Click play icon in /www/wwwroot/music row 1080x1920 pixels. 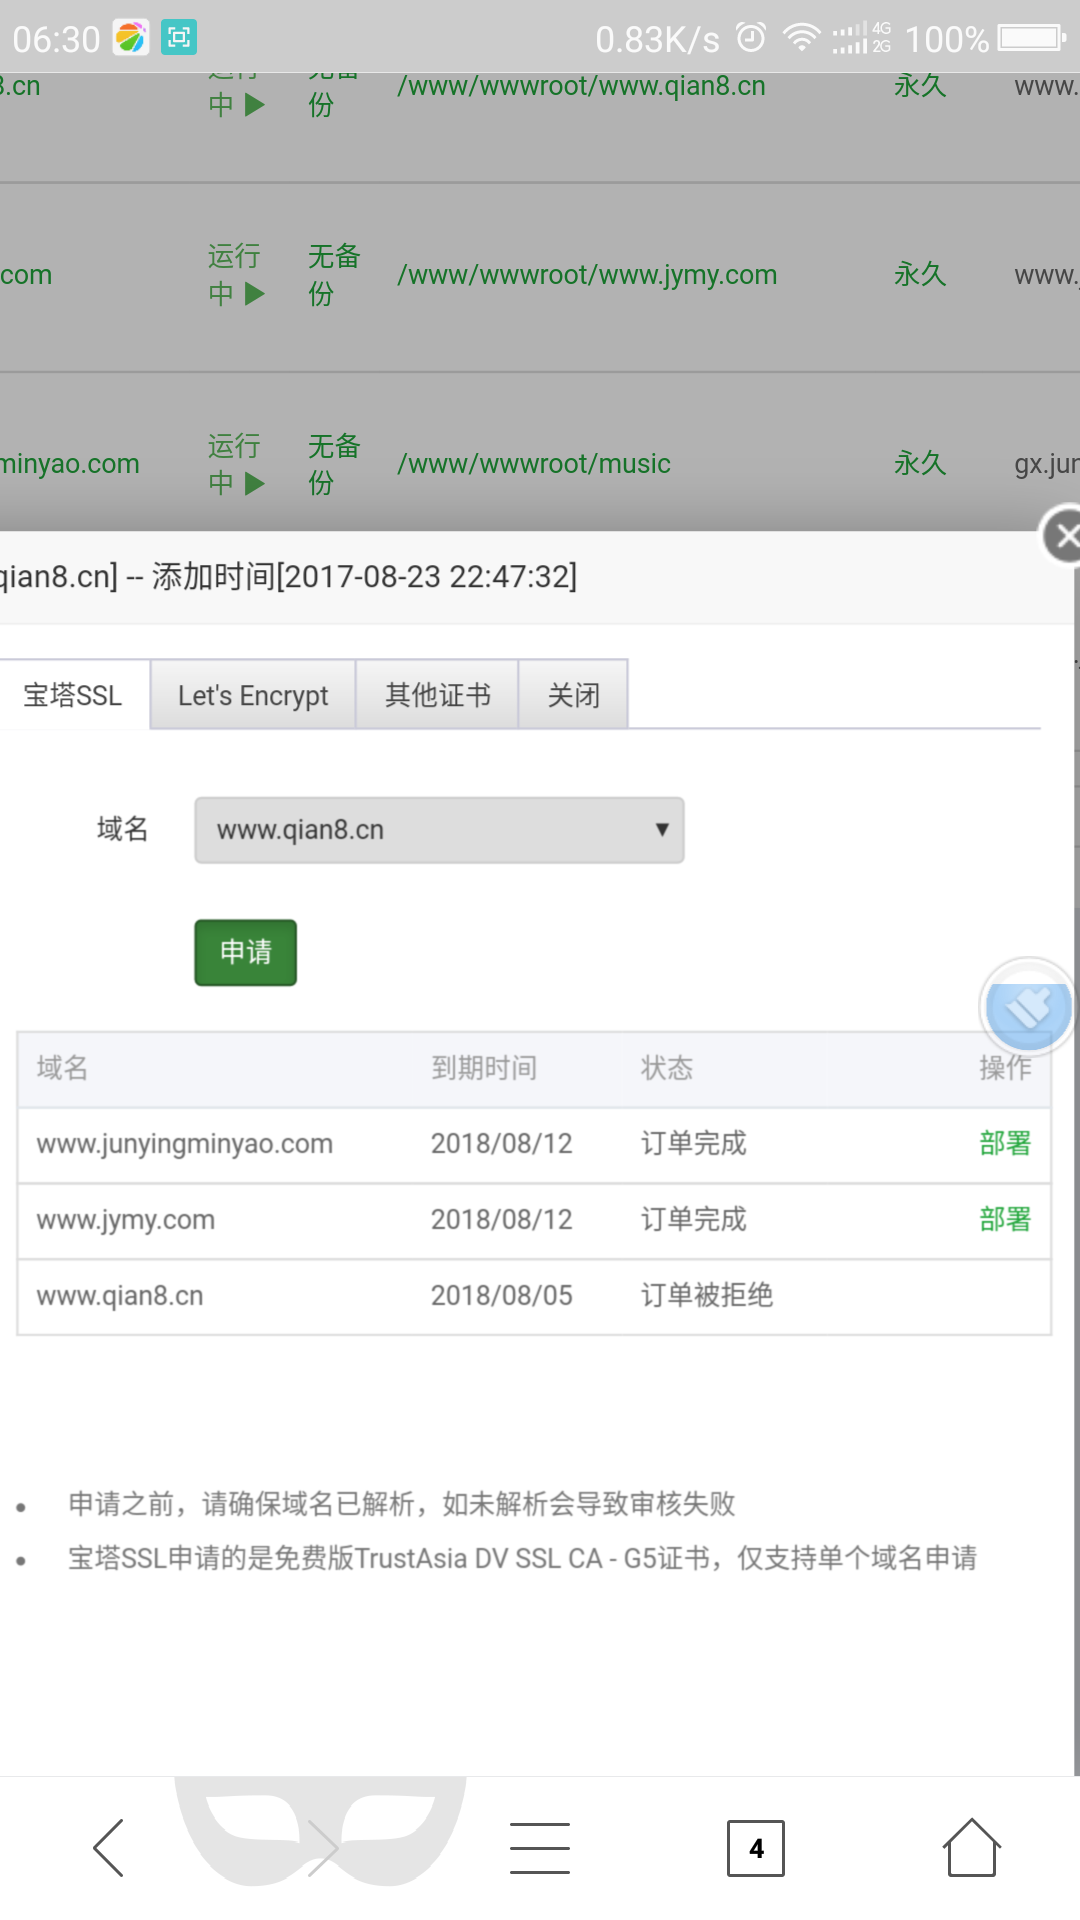(x=255, y=483)
